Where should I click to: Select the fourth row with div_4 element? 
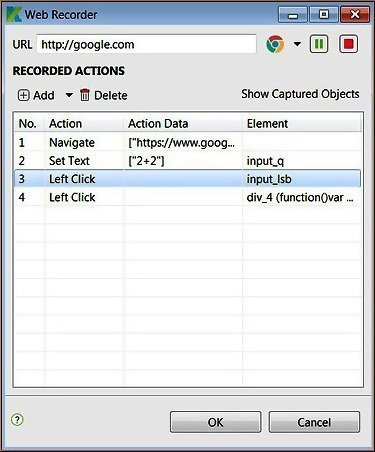(188, 197)
